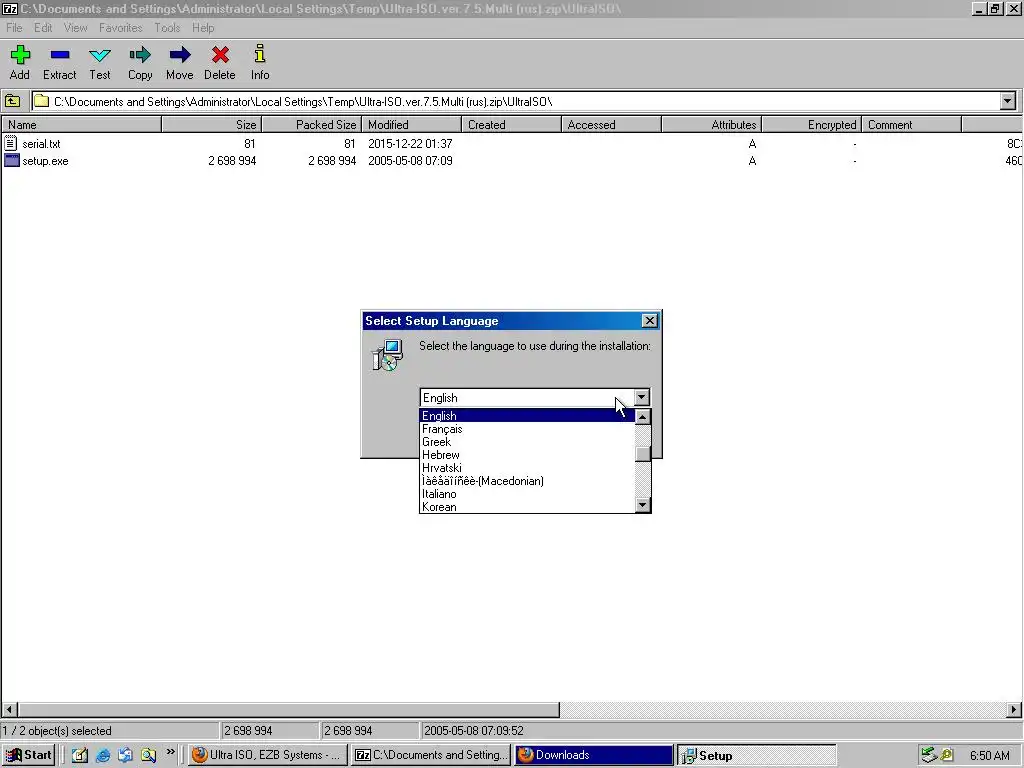Click the file list scroll right arrow

[1014, 709]
